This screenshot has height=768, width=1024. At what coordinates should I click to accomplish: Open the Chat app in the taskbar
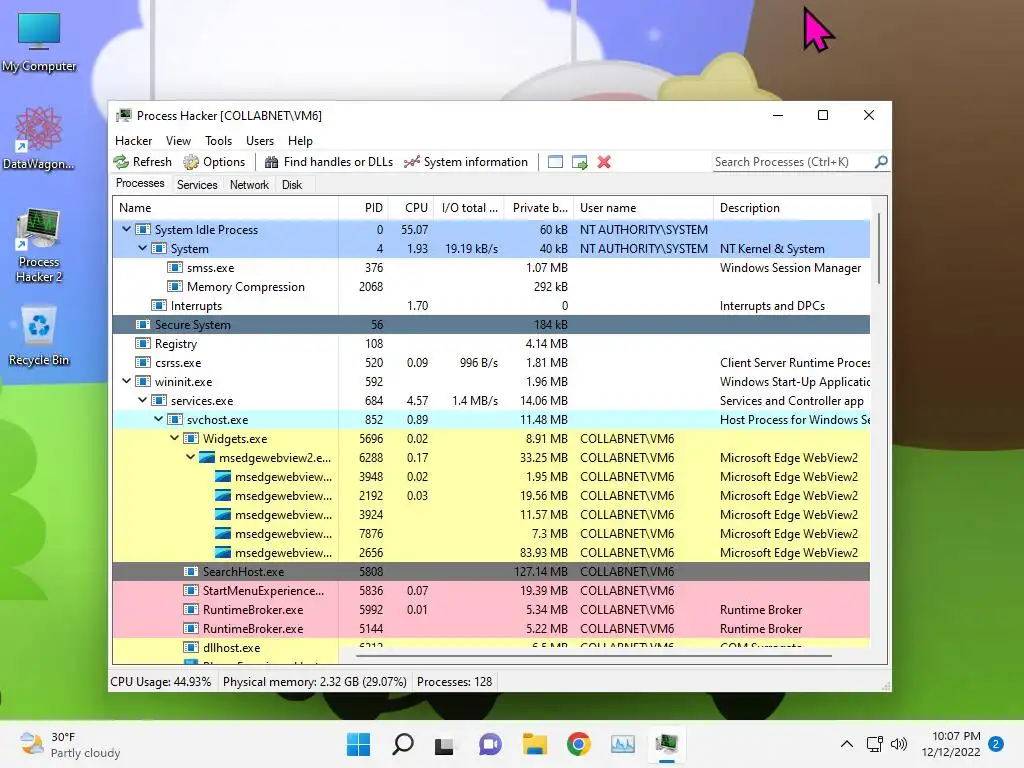(490, 744)
